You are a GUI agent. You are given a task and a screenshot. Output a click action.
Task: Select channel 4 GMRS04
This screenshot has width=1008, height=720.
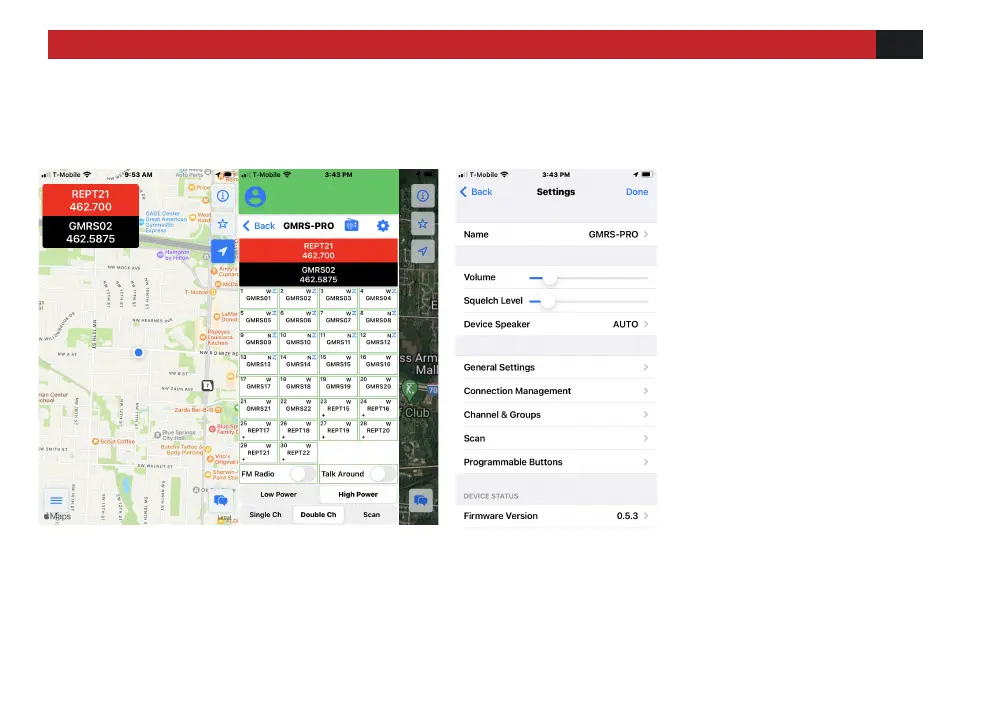[378, 298]
